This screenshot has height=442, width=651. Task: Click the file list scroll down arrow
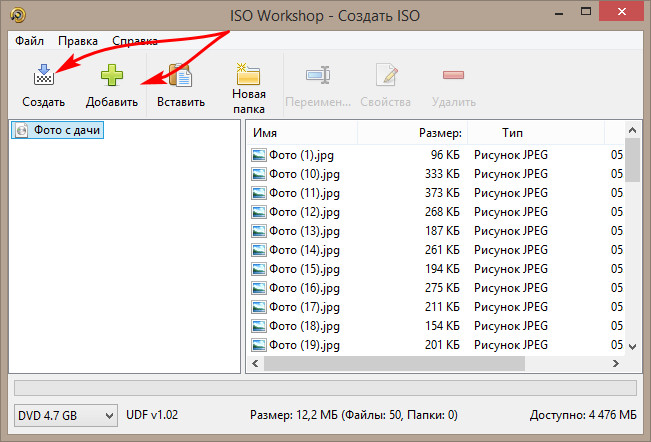(632, 347)
